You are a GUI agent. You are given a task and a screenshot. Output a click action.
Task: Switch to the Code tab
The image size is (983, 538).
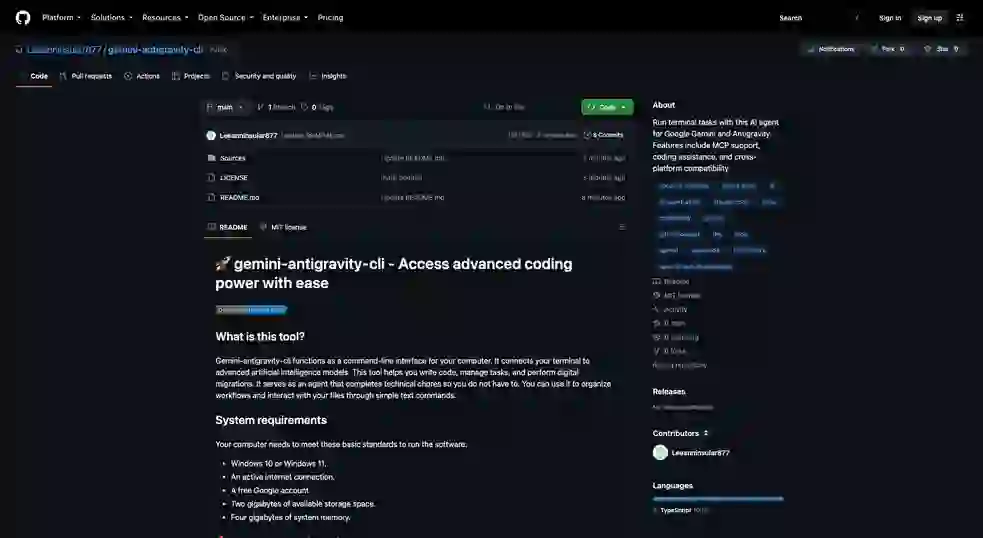pyautogui.click(x=34, y=76)
